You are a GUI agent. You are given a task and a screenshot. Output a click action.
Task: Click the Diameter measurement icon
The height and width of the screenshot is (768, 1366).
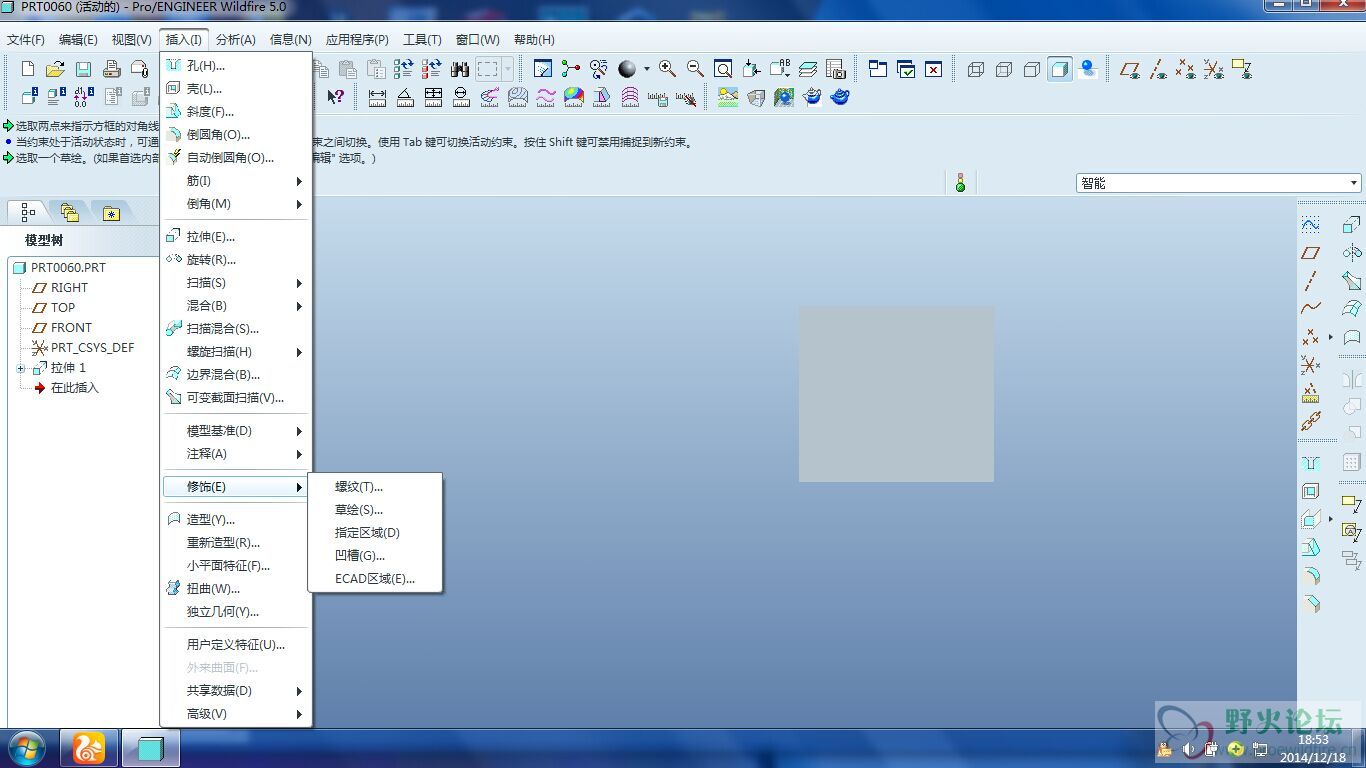coord(461,97)
